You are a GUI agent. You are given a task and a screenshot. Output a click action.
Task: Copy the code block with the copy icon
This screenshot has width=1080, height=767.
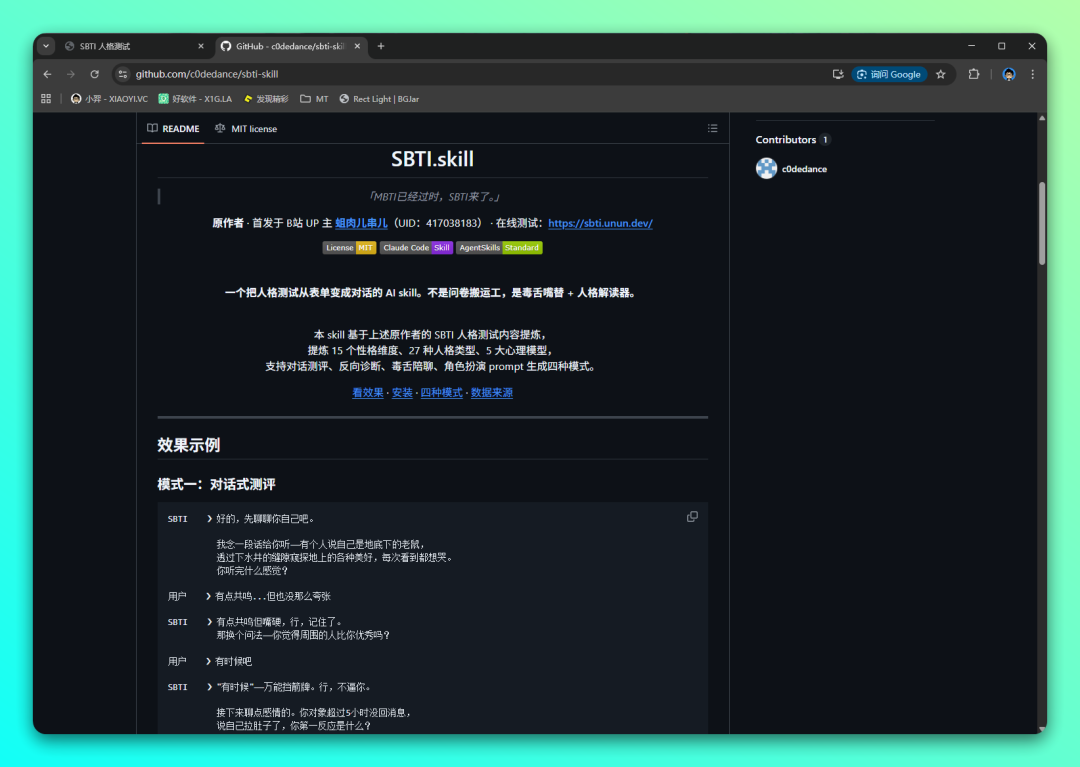click(692, 517)
